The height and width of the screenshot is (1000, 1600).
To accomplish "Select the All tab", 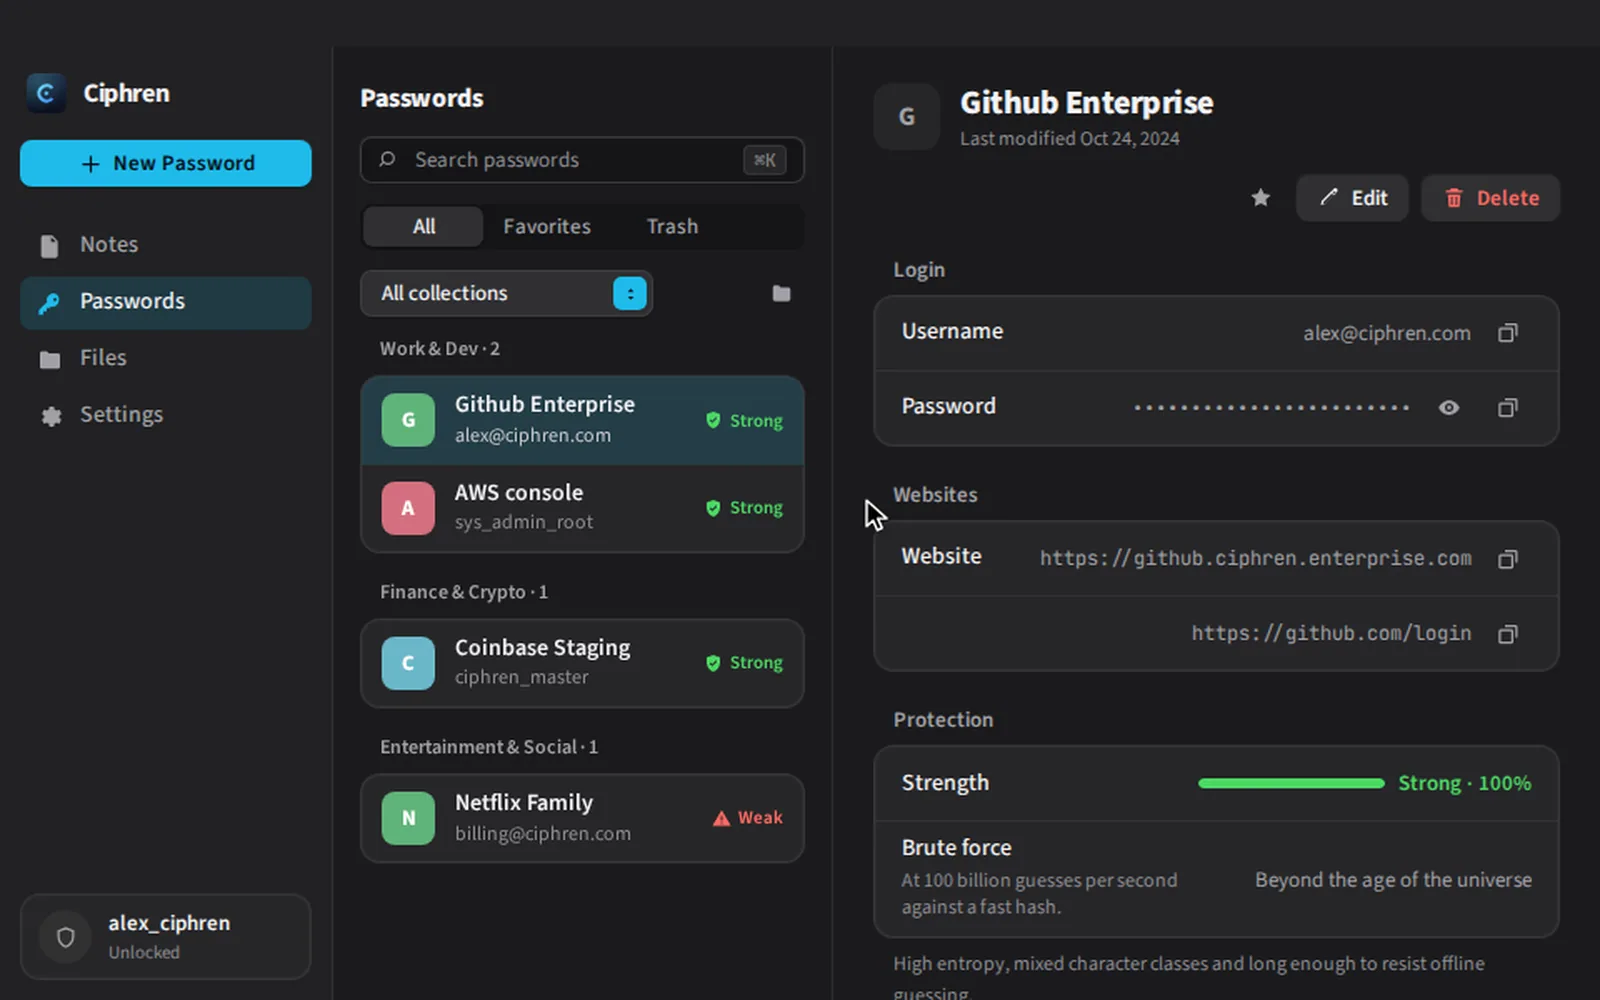I will pyautogui.click(x=423, y=227).
